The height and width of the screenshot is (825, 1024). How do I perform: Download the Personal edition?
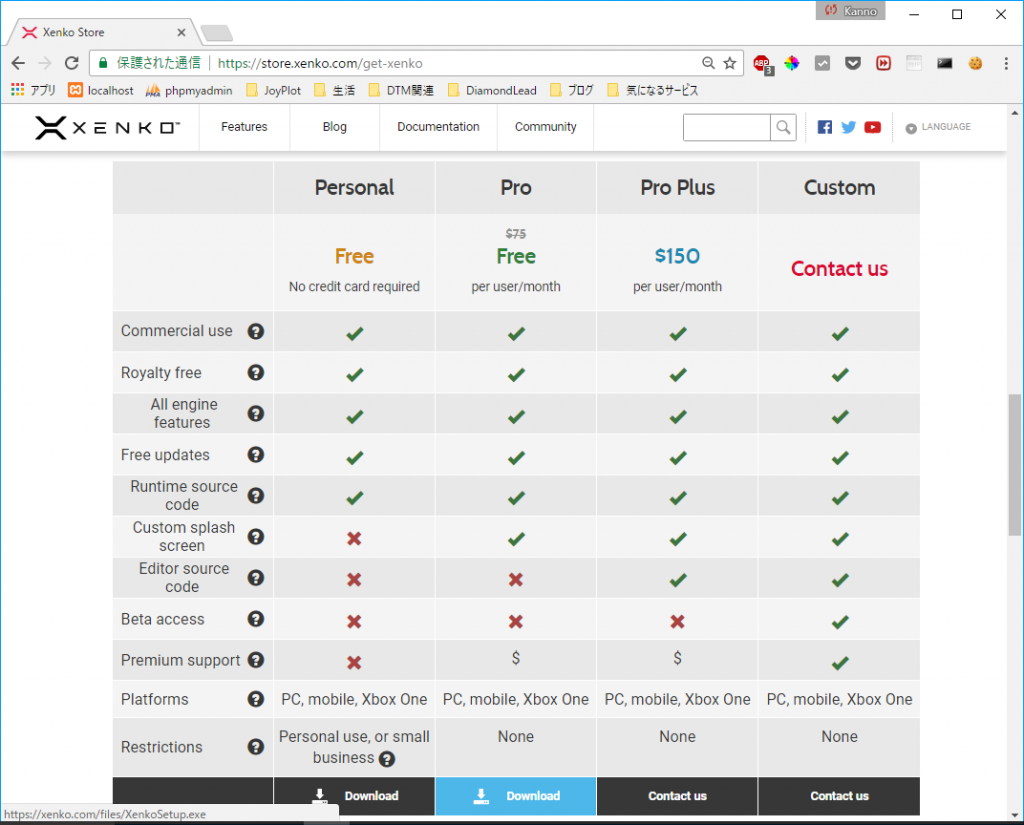click(x=354, y=796)
